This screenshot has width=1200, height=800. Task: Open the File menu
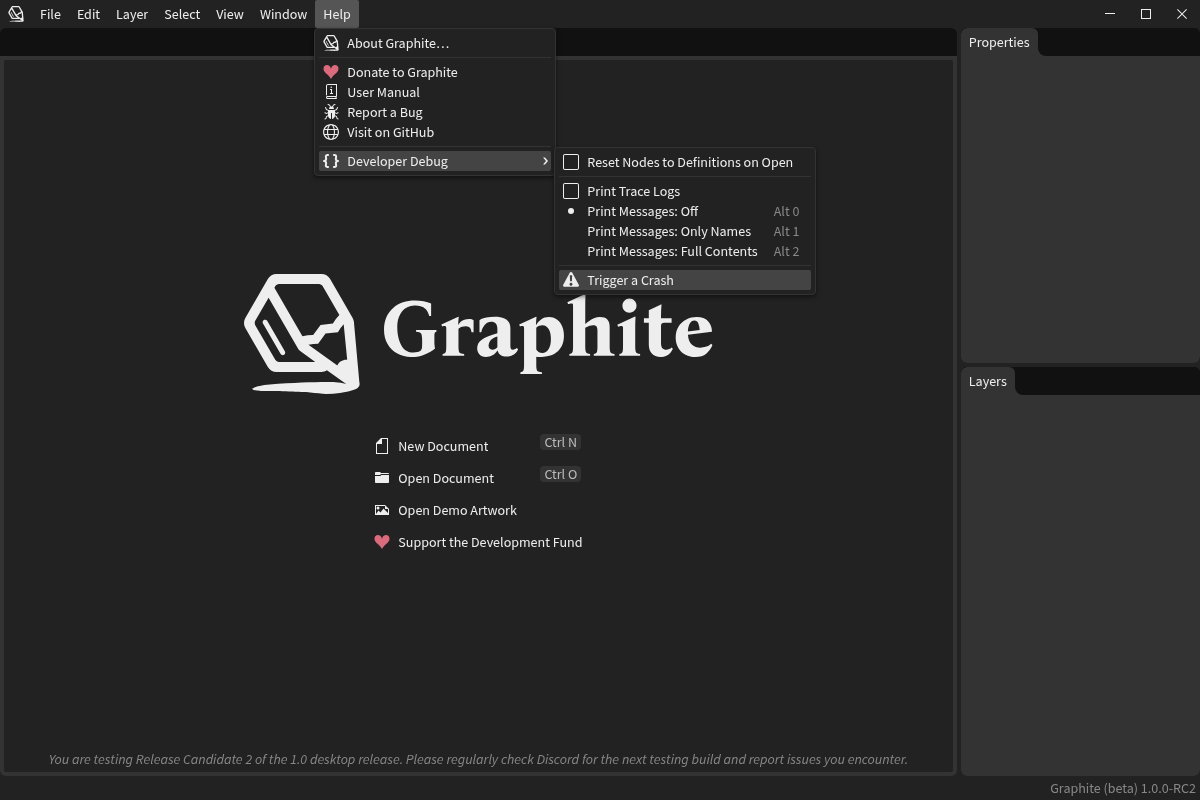click(50, 14)
